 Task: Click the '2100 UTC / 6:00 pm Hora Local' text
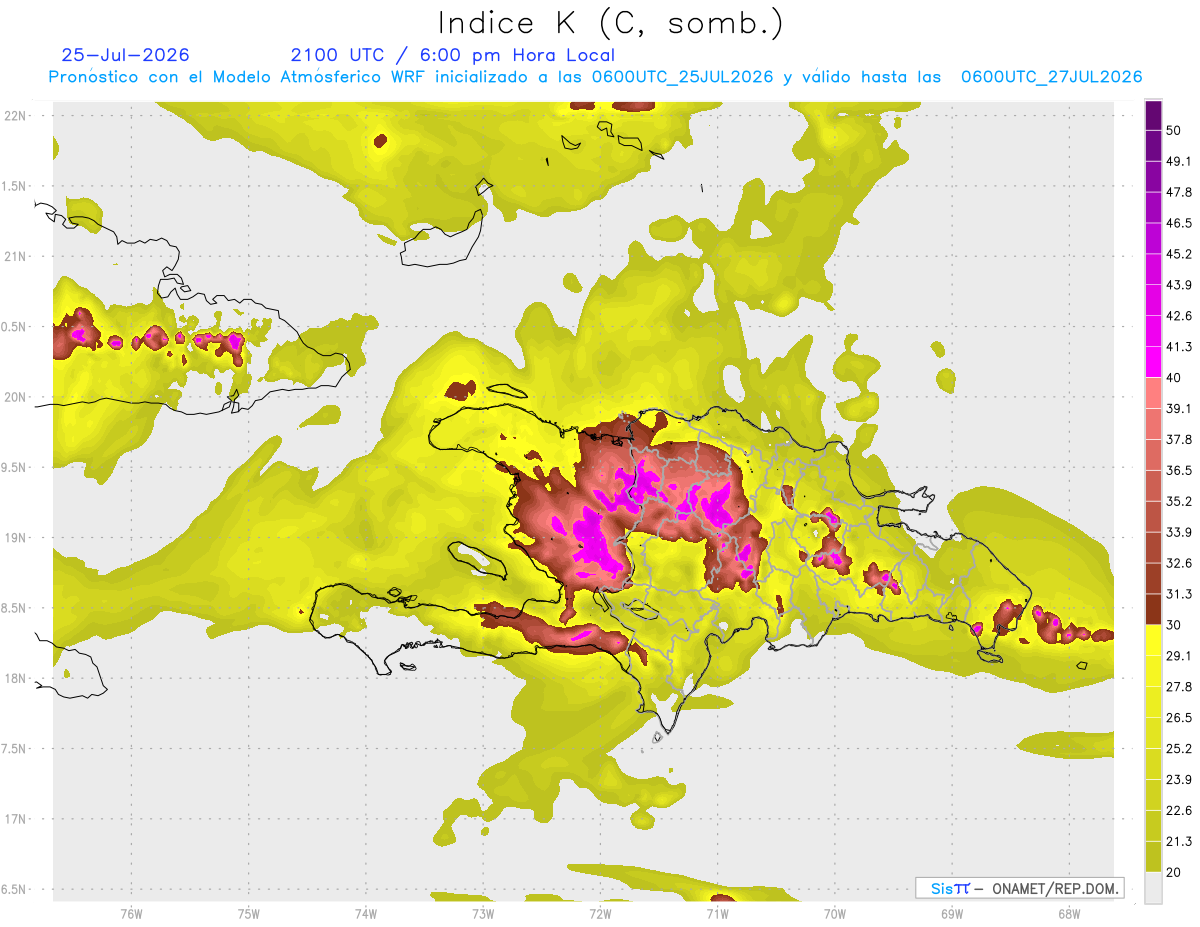pos(452,55)
